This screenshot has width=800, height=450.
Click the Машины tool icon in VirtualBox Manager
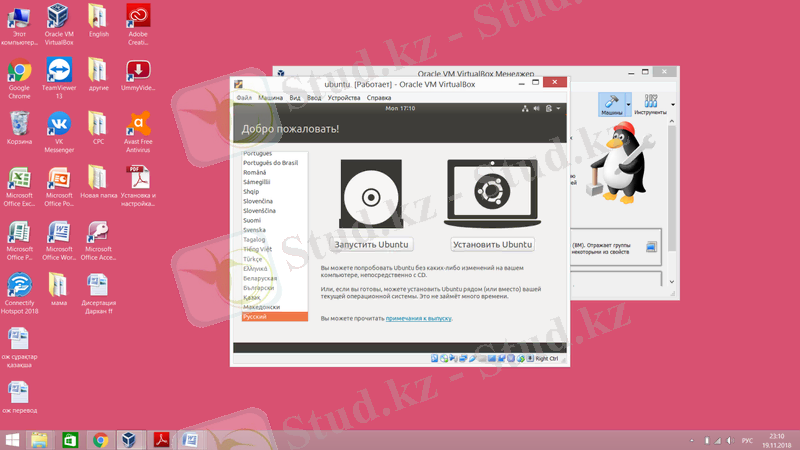[x=611, y=106]
